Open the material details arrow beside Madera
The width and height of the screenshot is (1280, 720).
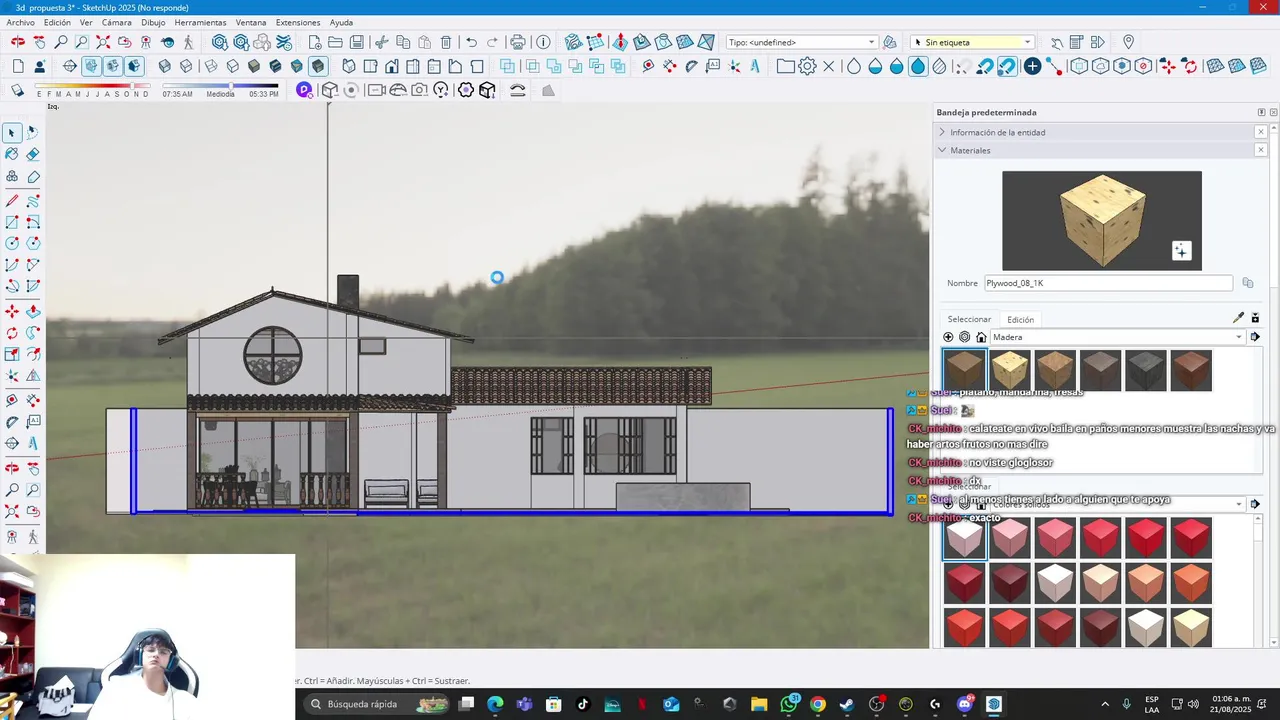pyautogui.click(x=1255, y=337)
